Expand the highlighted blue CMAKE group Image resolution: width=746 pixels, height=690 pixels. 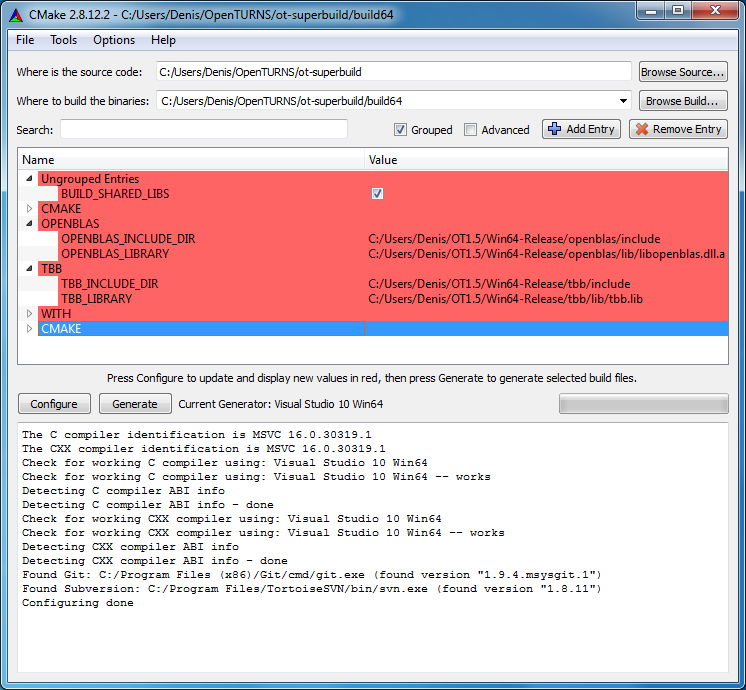[29, 328]
